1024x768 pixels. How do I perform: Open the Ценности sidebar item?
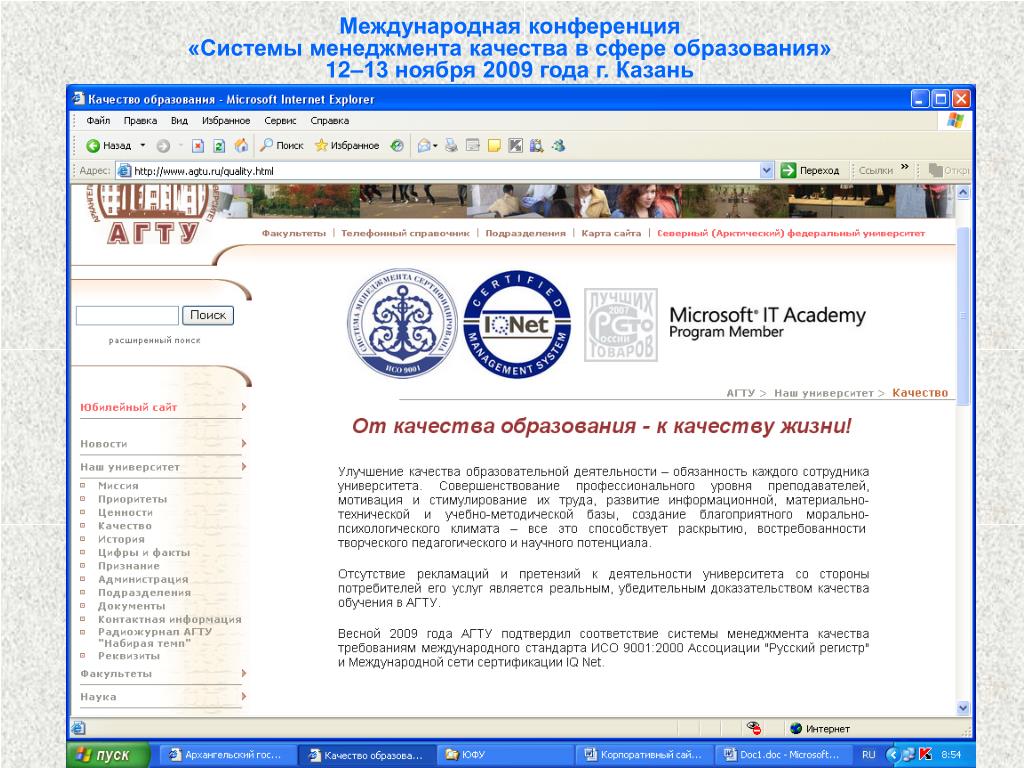click(x=125, y=513)
